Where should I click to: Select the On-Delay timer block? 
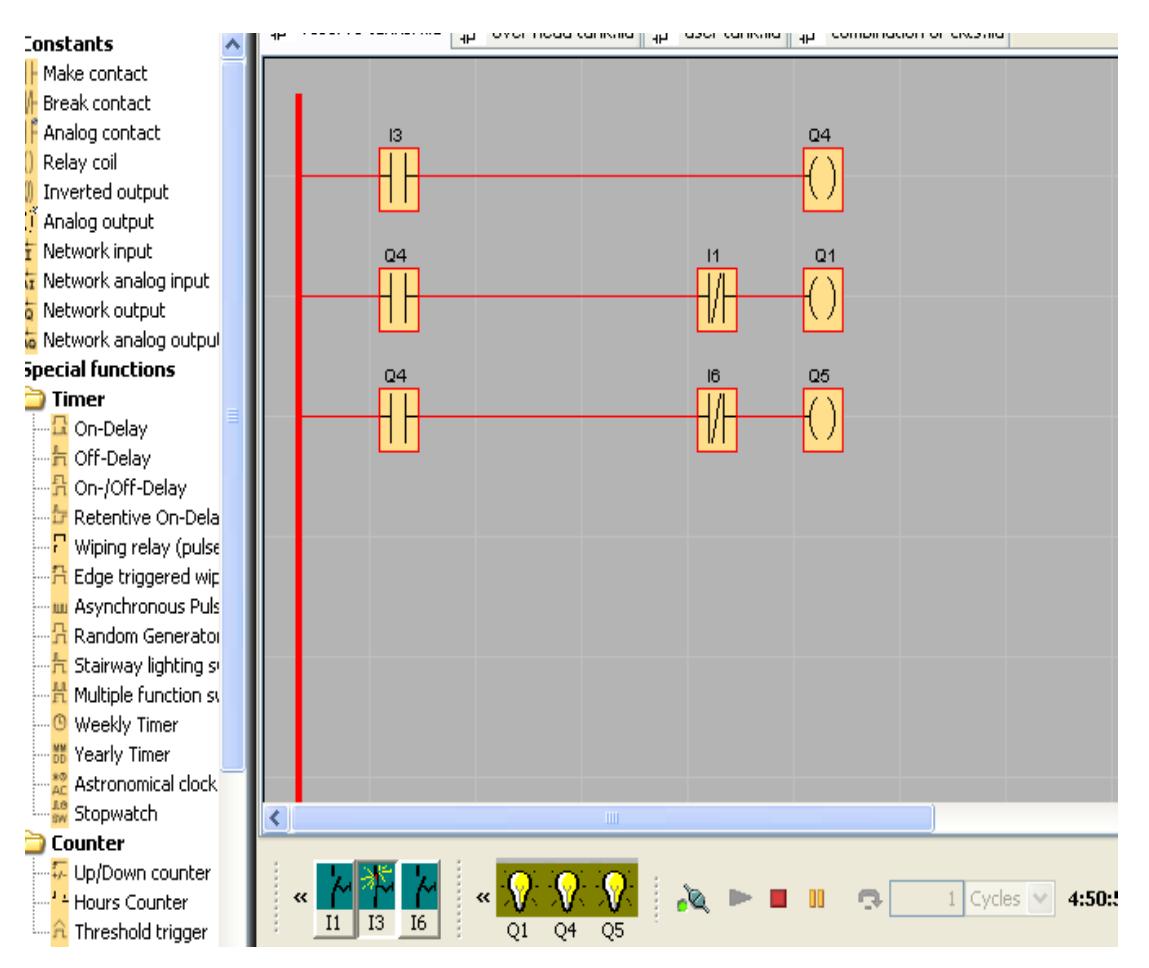click(100, 429)
